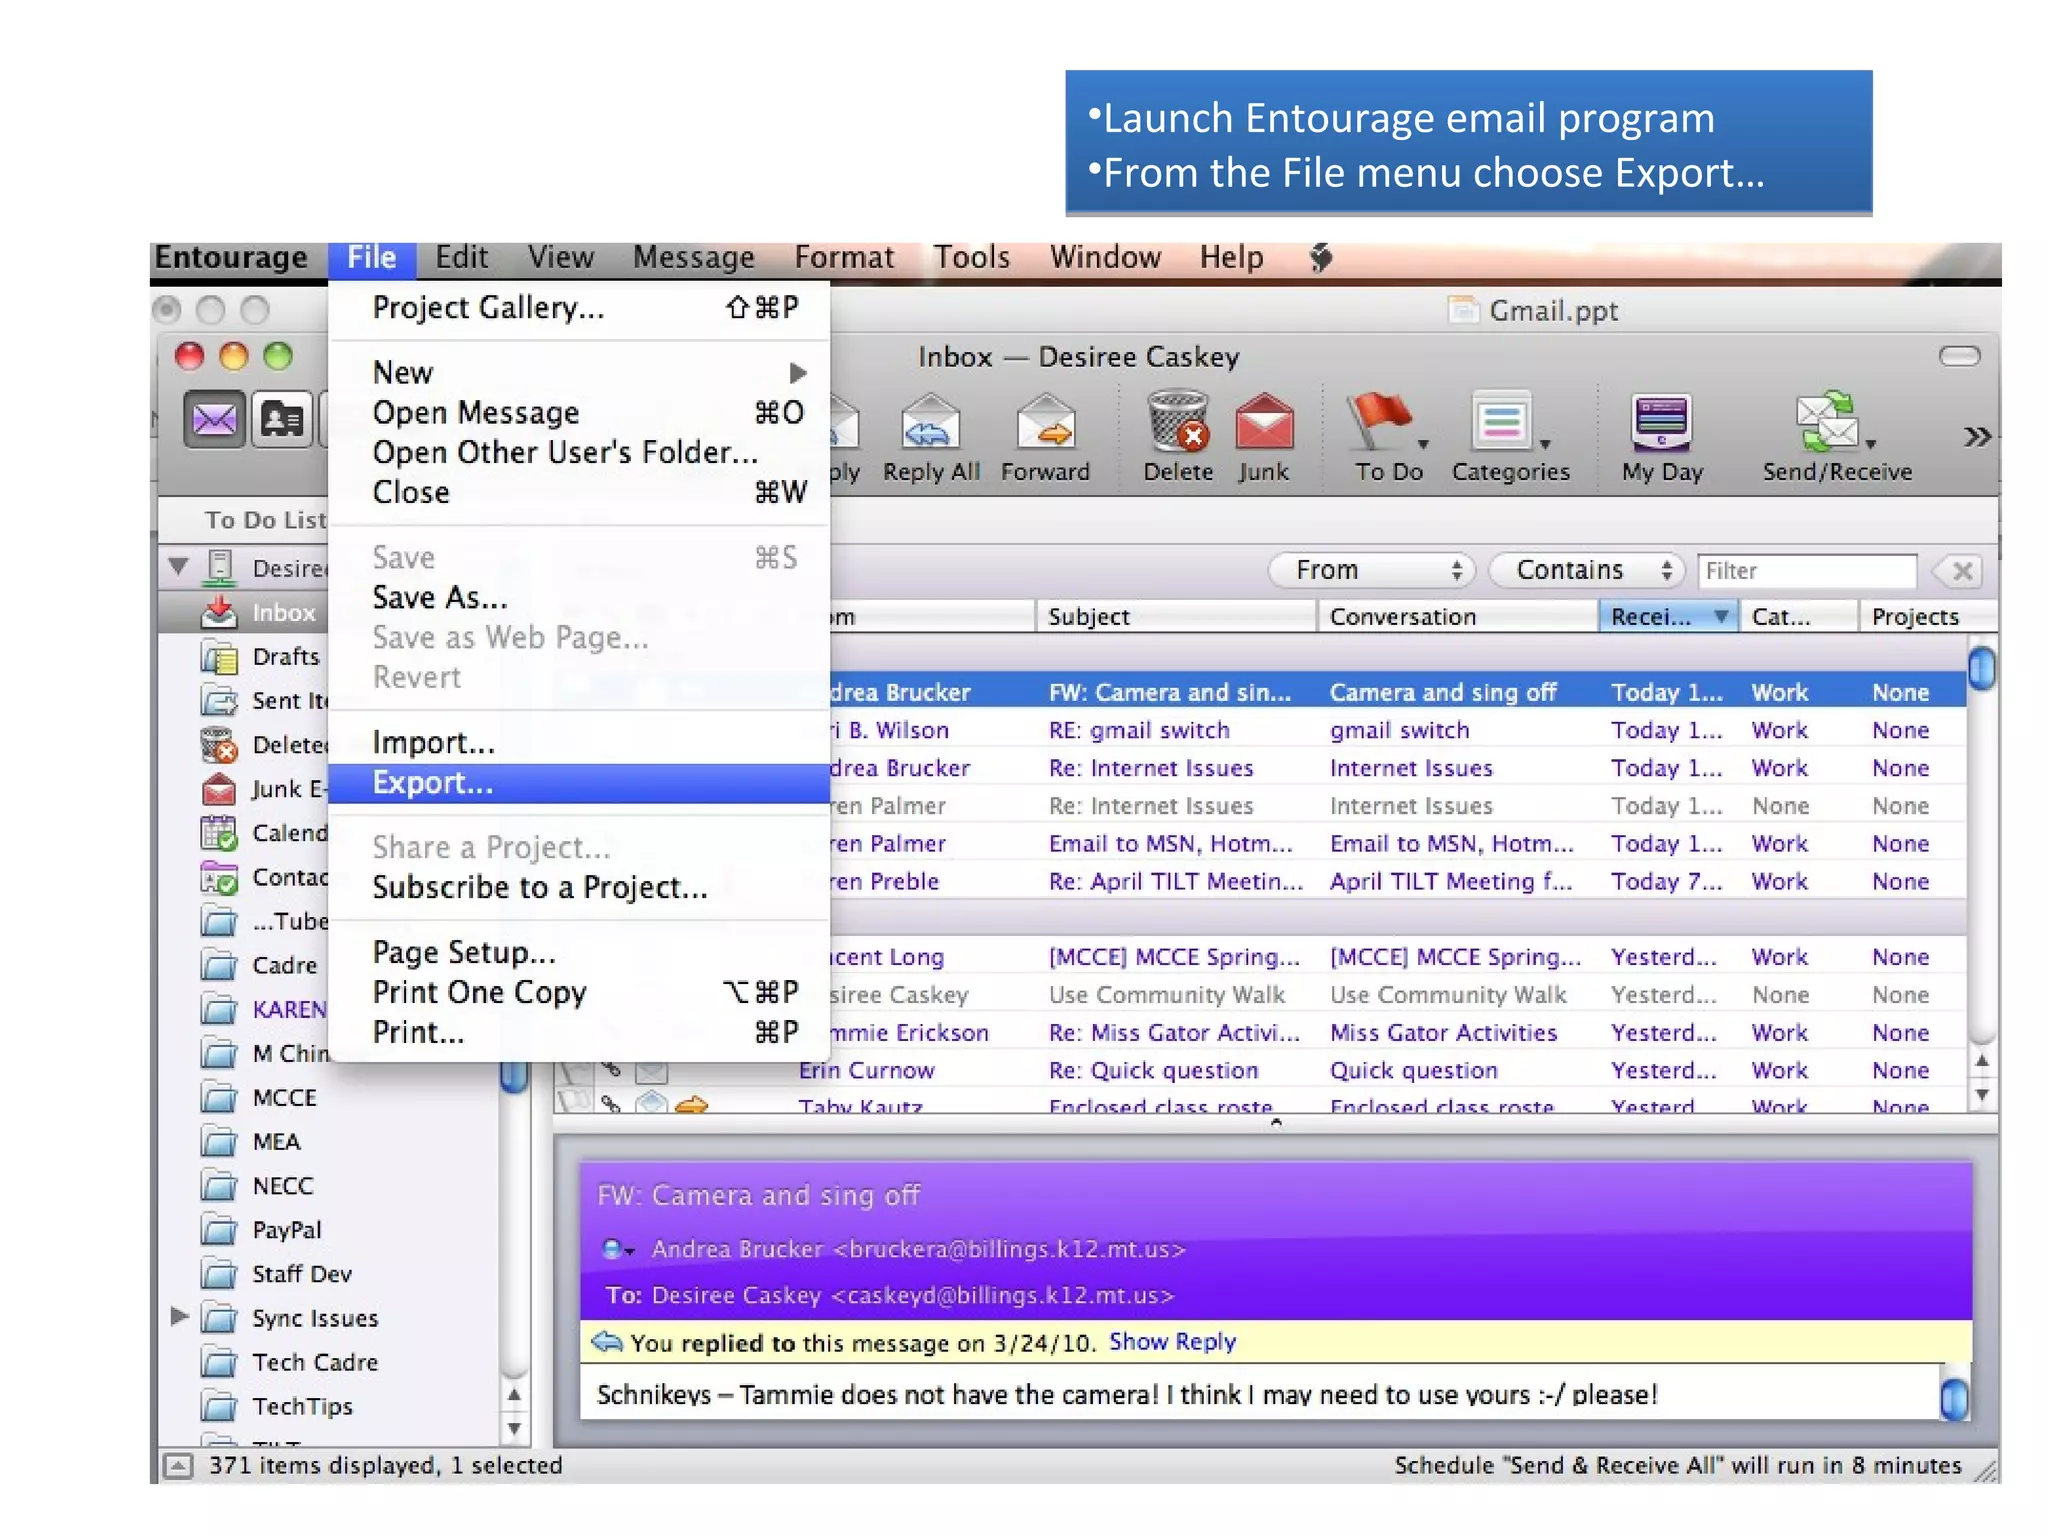The height and width of the screenshot is (1536, 2048).
Task: Open the Sent Items folder
Action: click(263, 701)
